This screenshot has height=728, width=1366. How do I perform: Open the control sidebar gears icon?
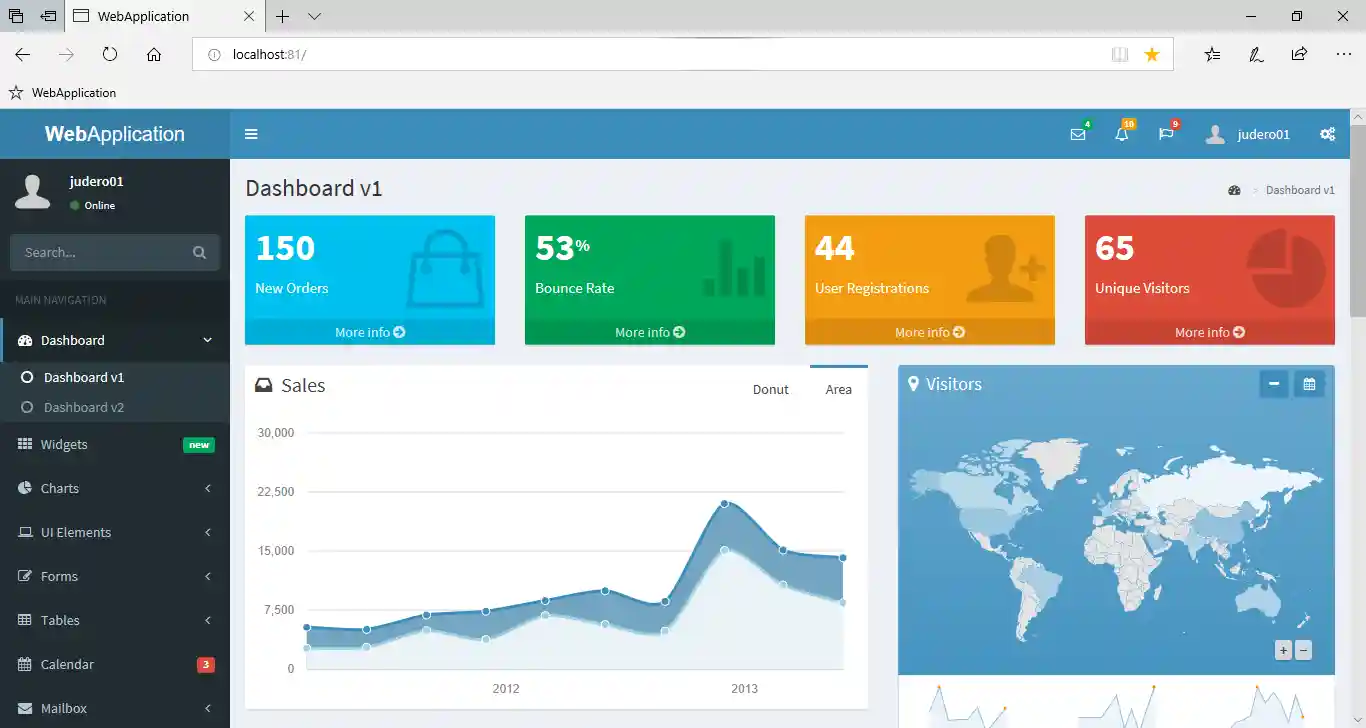1328,134
